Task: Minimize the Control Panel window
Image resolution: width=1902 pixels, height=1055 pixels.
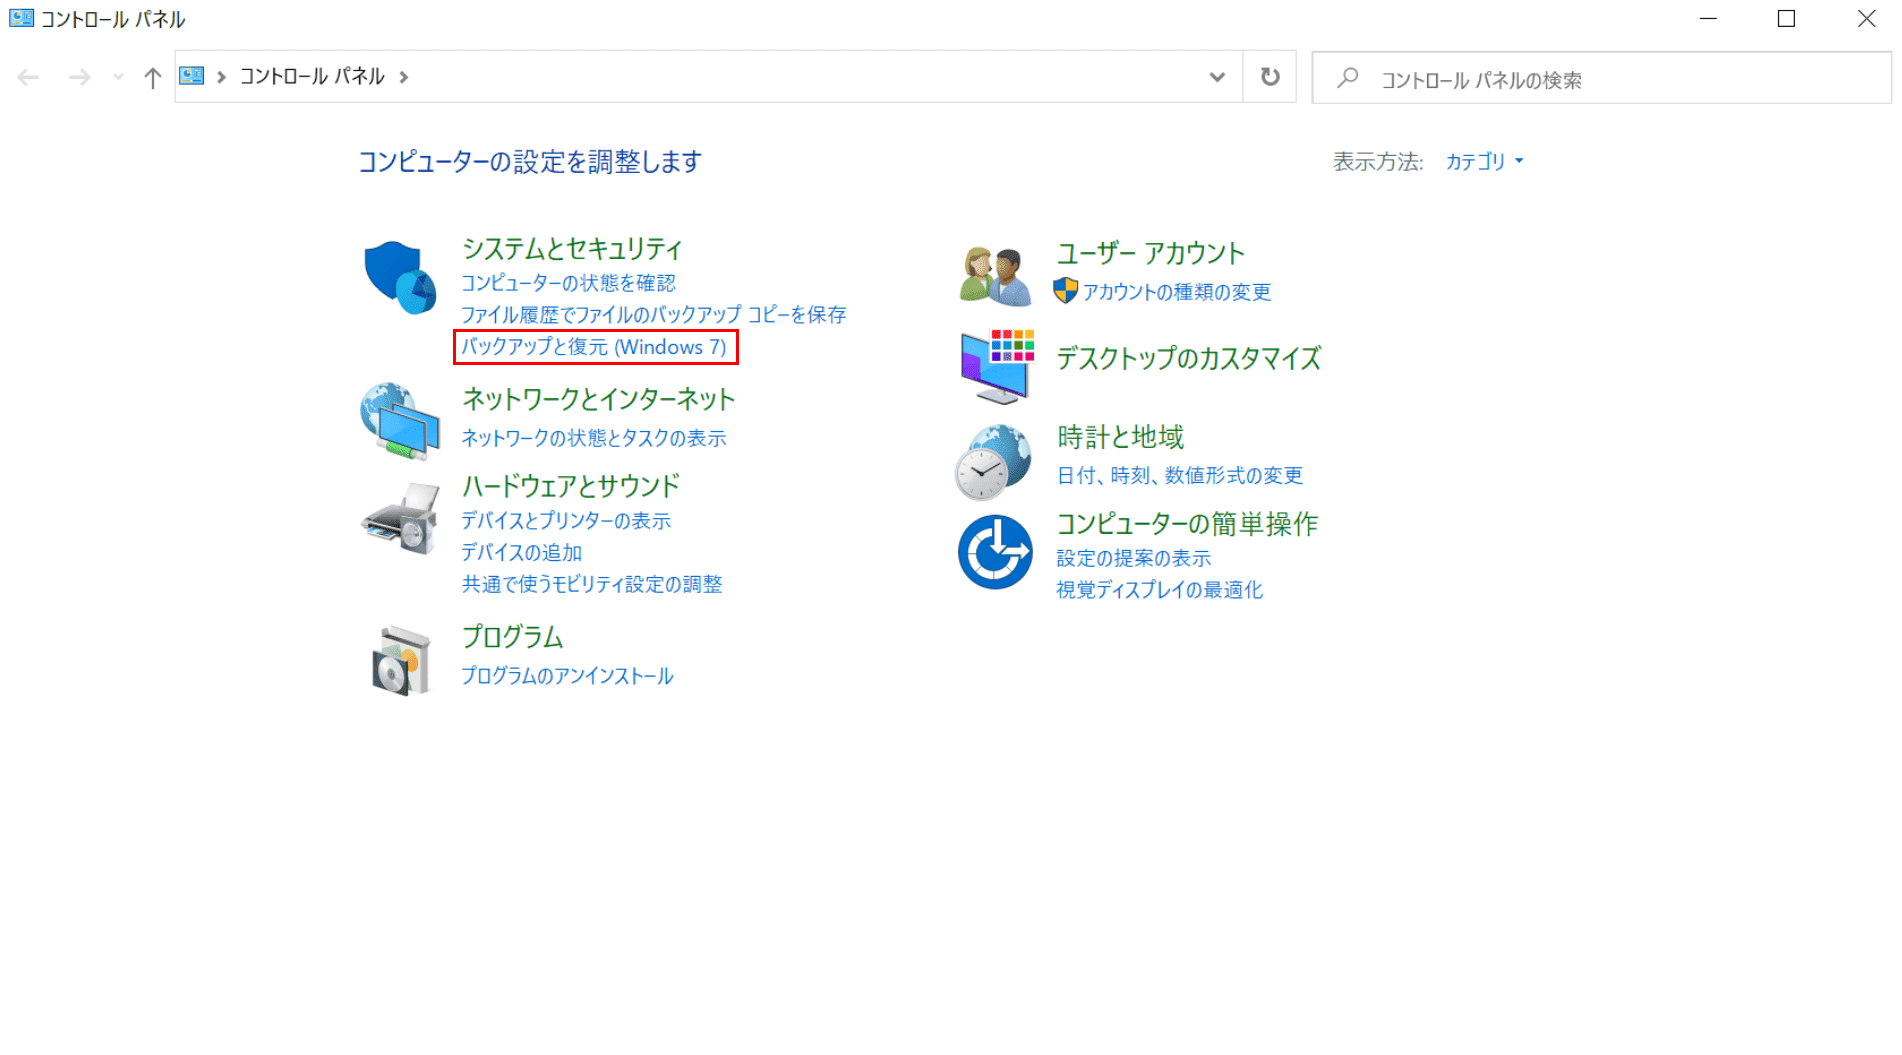Action: (1708, 19)
